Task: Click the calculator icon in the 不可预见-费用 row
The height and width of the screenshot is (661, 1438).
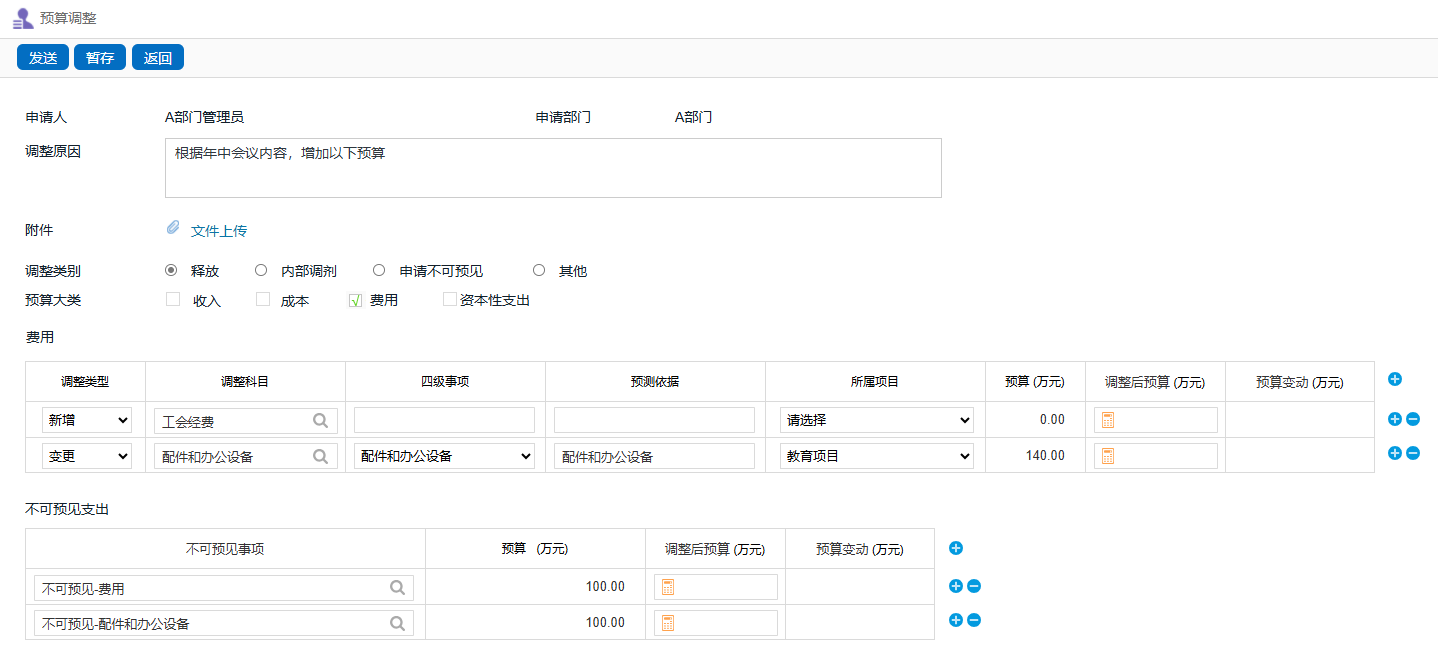Action: click(x=668, y=587)
